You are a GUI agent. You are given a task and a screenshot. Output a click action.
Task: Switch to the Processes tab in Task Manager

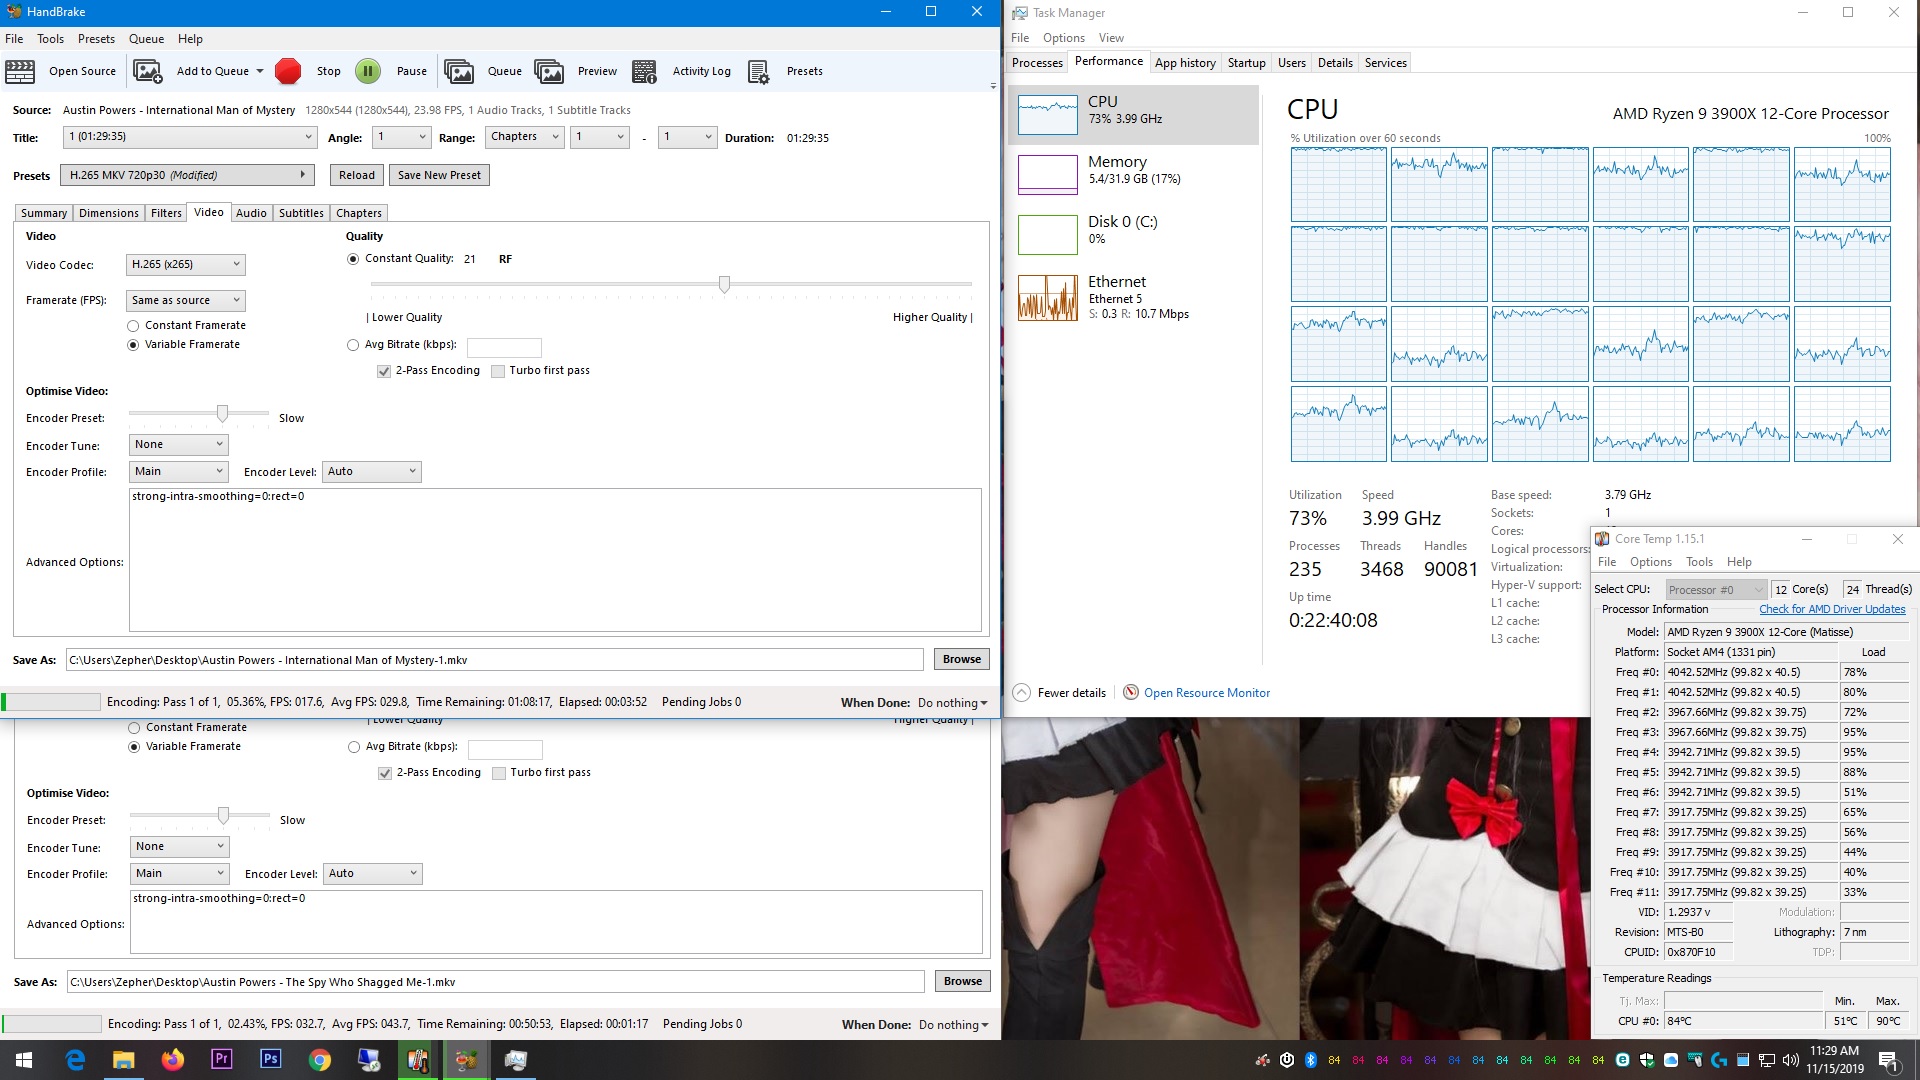coord(1037,63)
